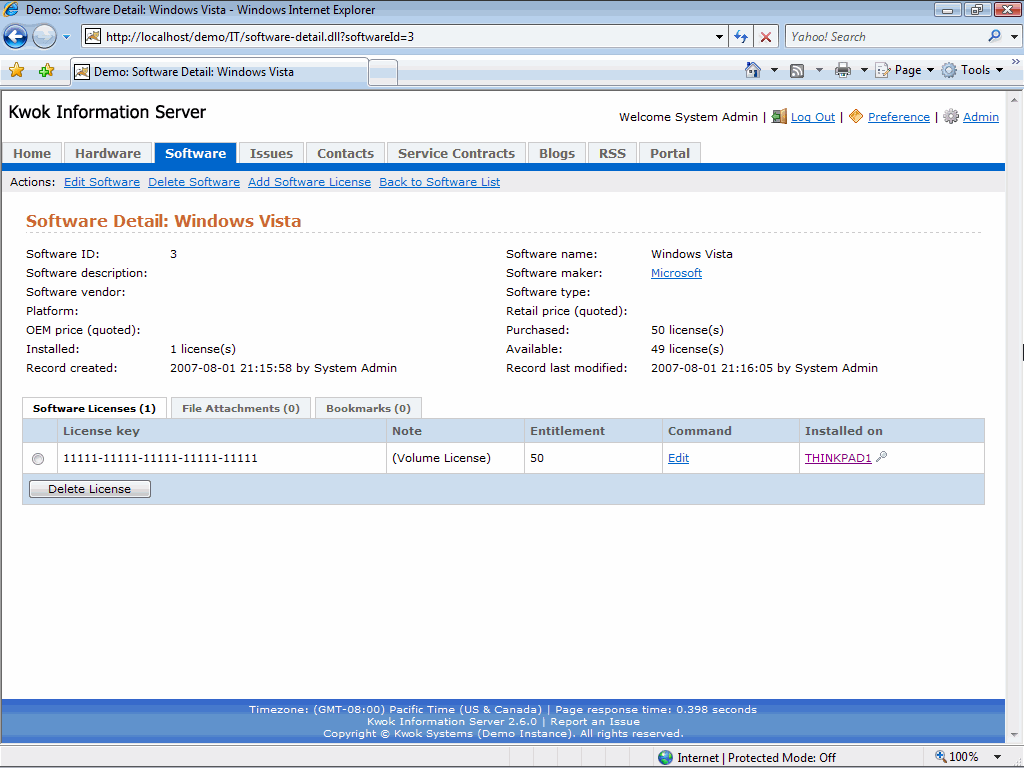Click the Add to Favorites star icon
Image resolution: width=1024 pixels, height=768 pixels.
pos(46,71)
